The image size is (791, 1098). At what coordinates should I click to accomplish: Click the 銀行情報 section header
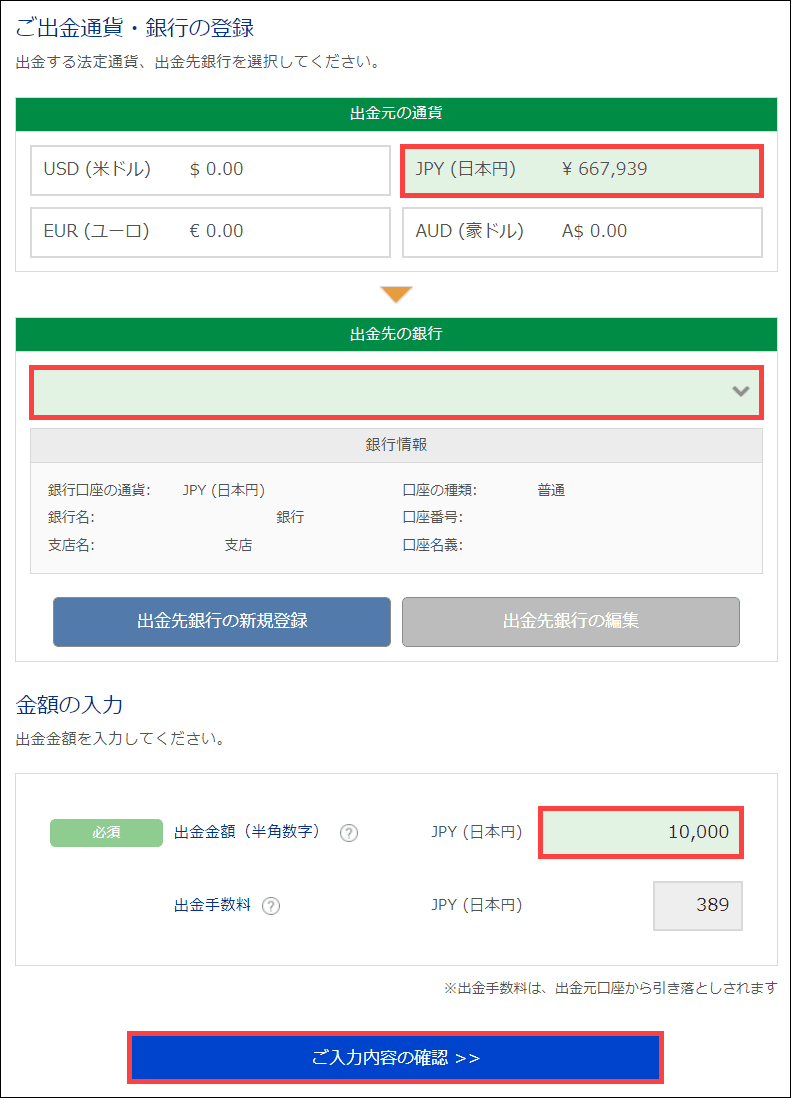[396, 444]
